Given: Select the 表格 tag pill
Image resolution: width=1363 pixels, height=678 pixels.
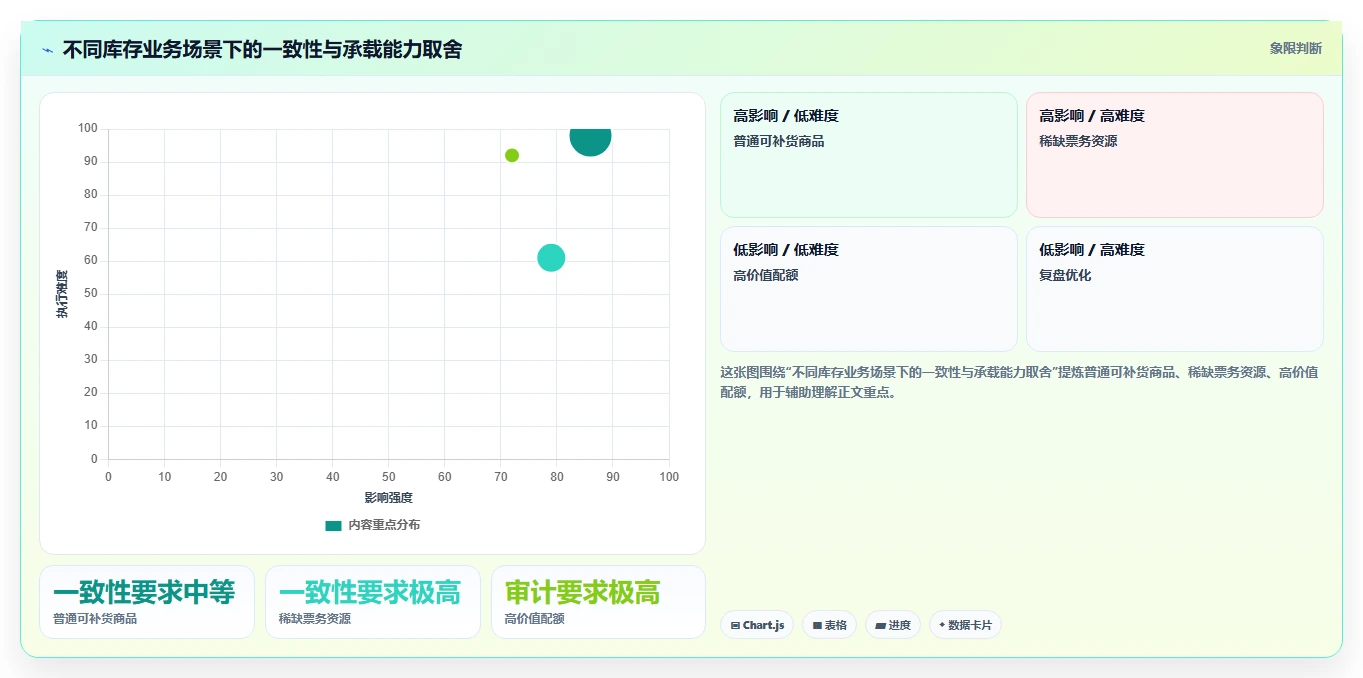Looking at the screenshot, I should coord(829,625).
